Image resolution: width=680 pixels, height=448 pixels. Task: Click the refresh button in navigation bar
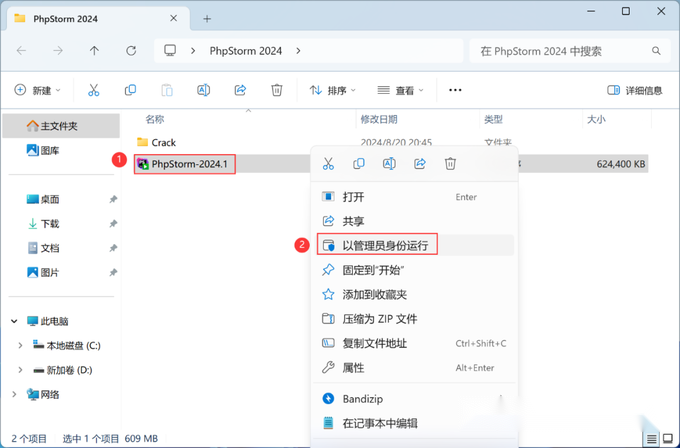131,51
